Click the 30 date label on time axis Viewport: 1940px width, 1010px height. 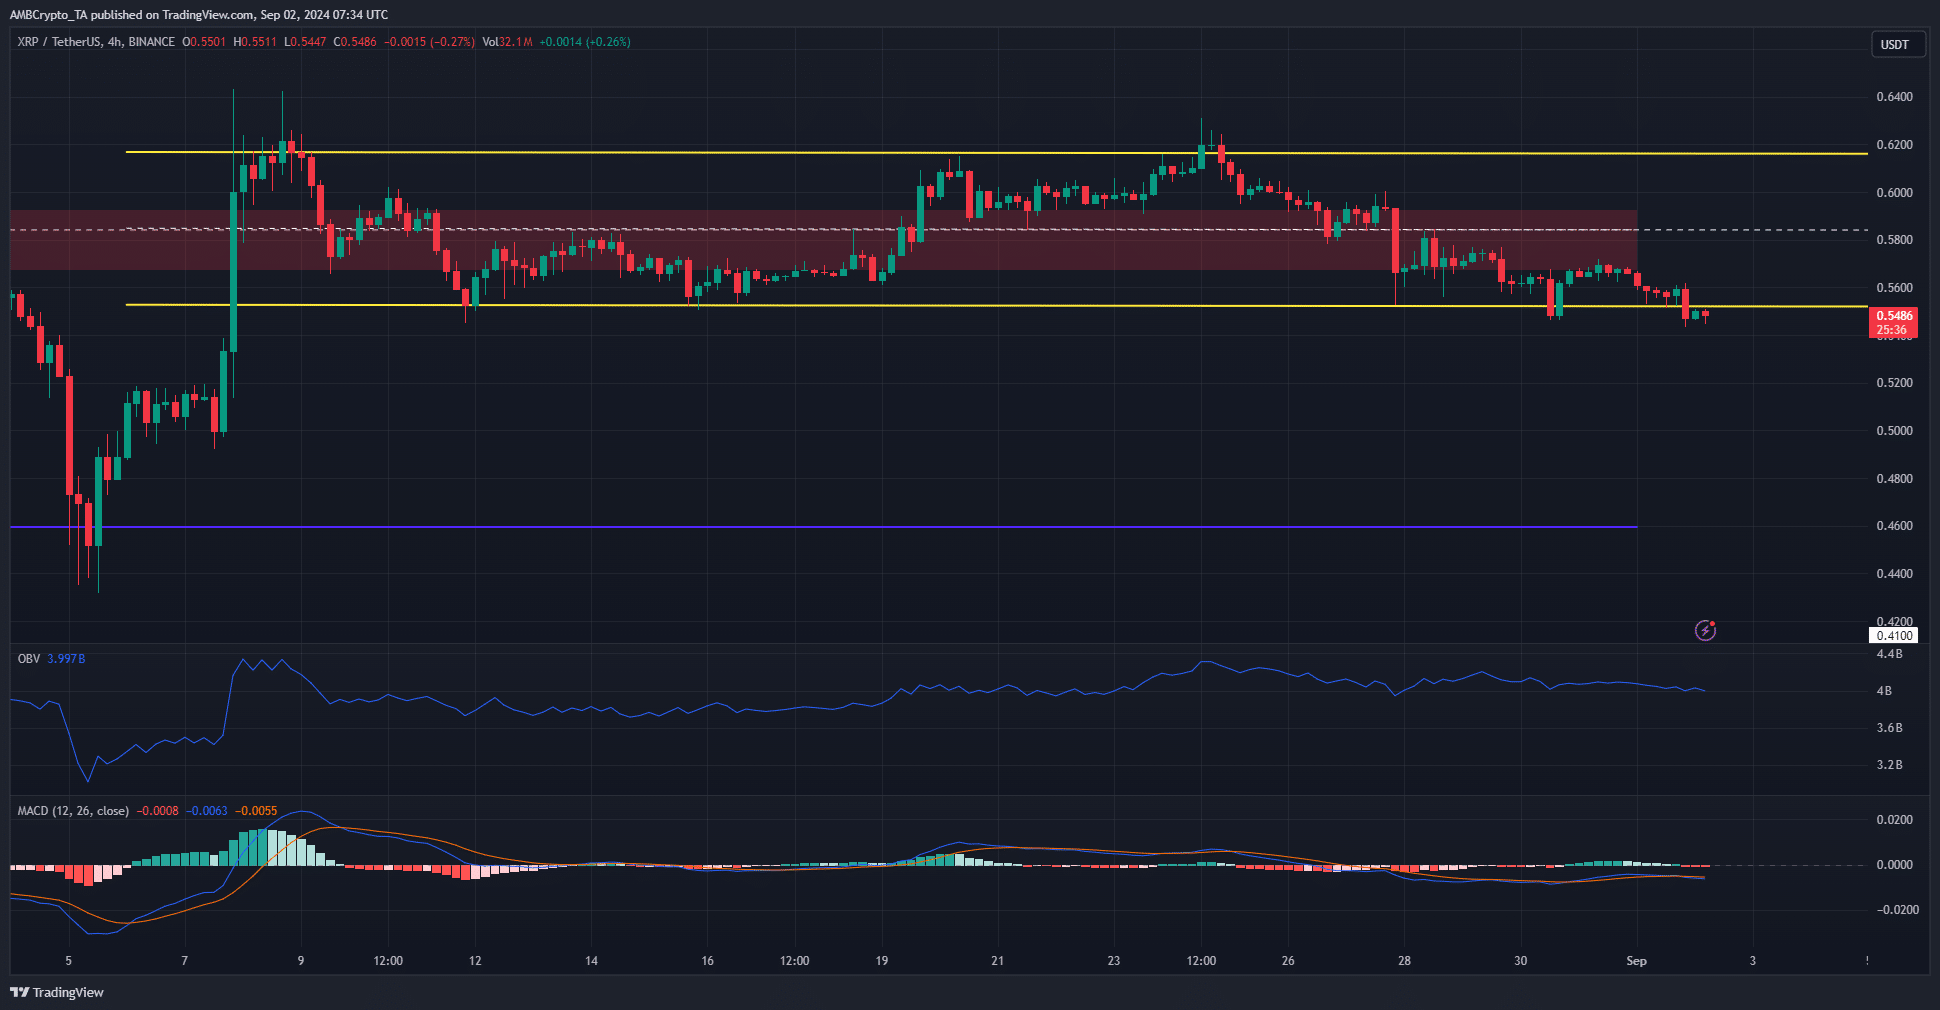click(x=1520, y=961)
